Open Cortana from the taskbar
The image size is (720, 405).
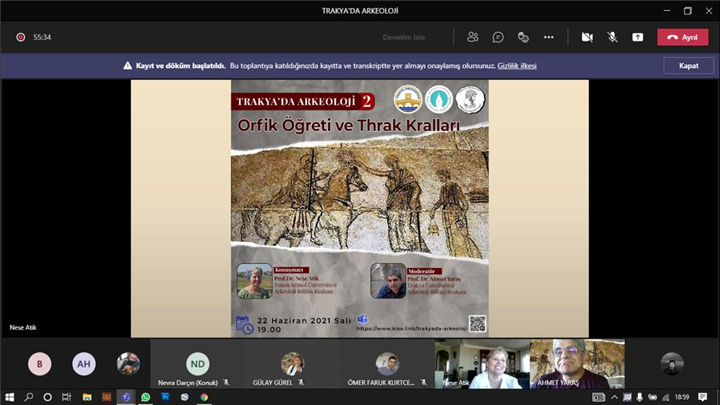pos(47,397)
